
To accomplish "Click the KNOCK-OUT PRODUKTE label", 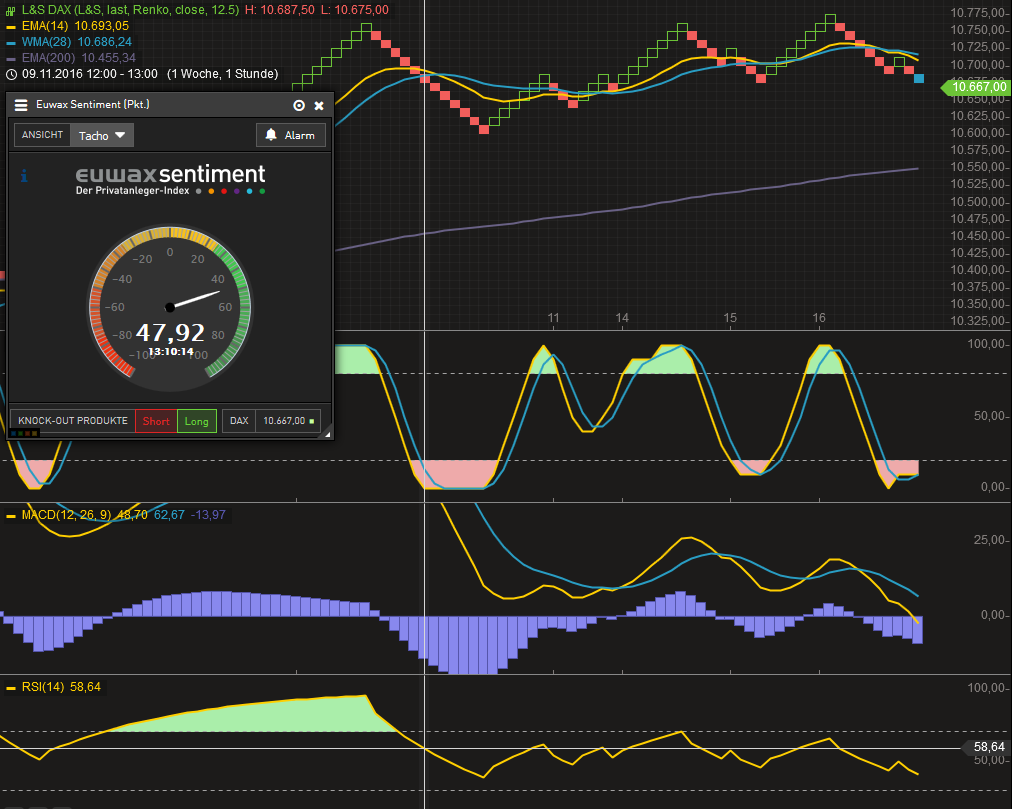I will pos(73,421).
